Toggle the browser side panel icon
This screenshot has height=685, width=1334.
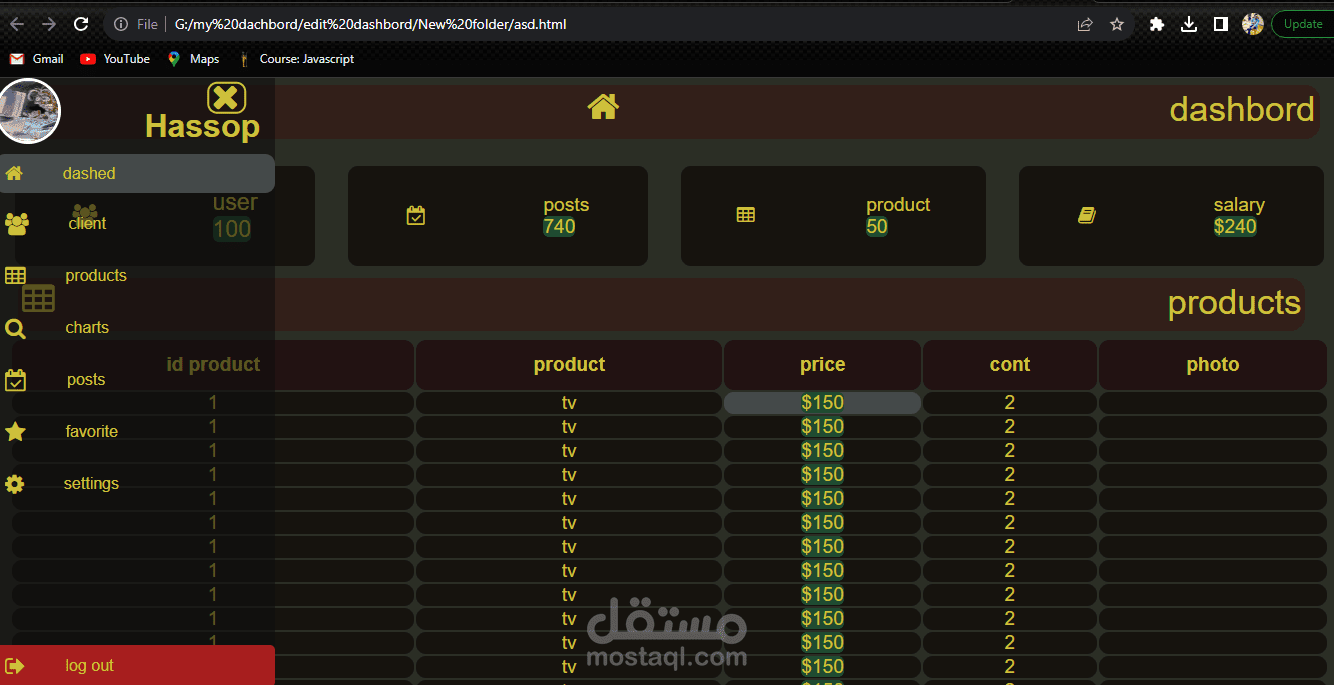click(1221, 24)
